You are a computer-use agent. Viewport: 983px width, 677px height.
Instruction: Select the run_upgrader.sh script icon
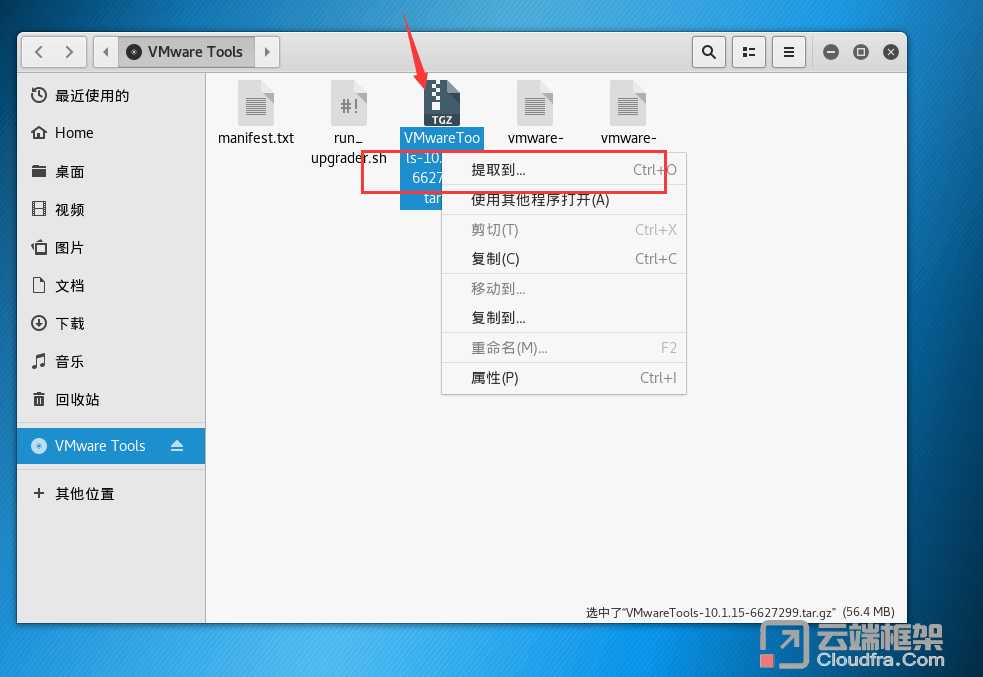point(349,103)
